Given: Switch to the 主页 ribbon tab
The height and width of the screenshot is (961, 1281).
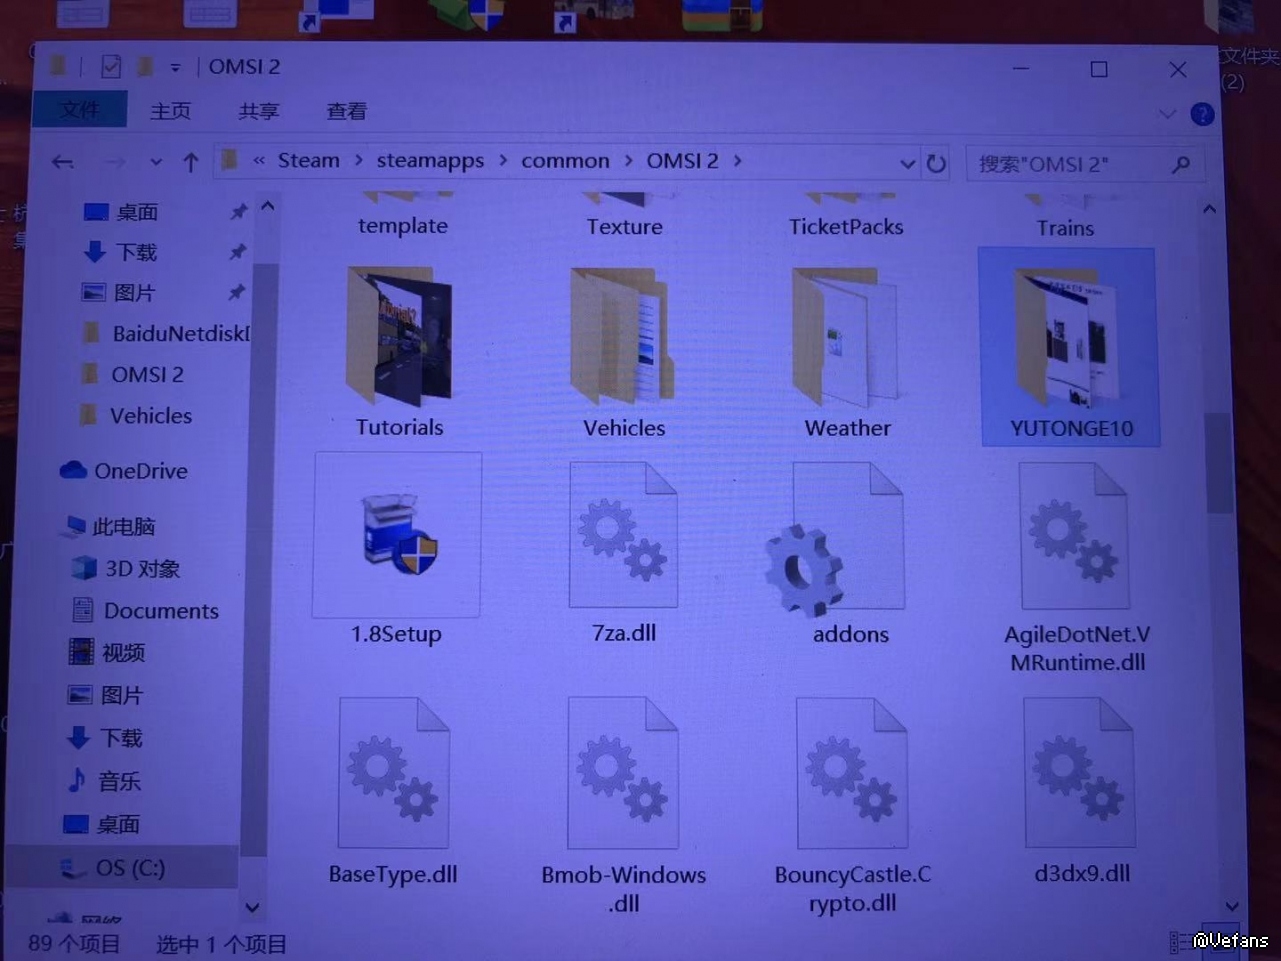Looking at the screenshot, I should coord(170,111).
